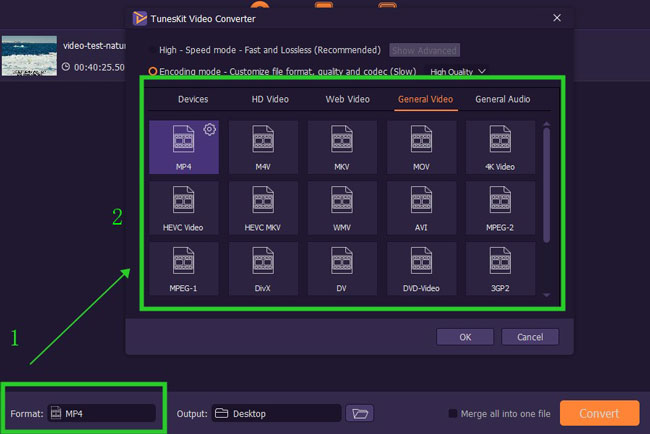
Task: Select the MP4 format icon
Action: 184,147
